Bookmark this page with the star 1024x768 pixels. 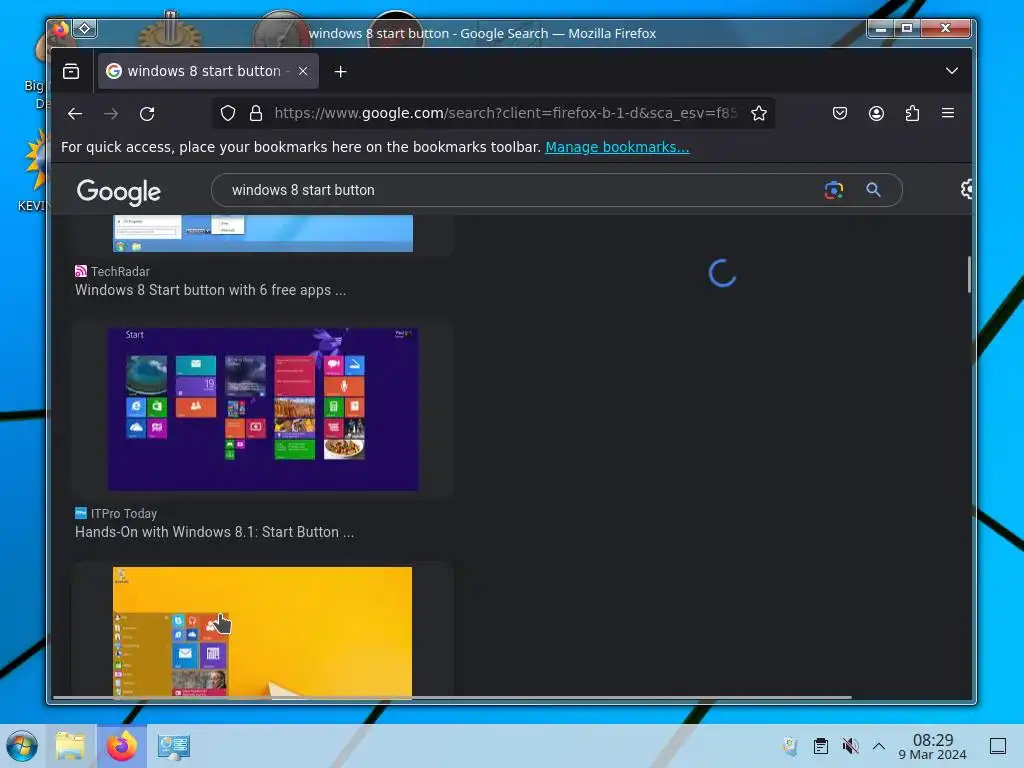(x=758, y=114)
